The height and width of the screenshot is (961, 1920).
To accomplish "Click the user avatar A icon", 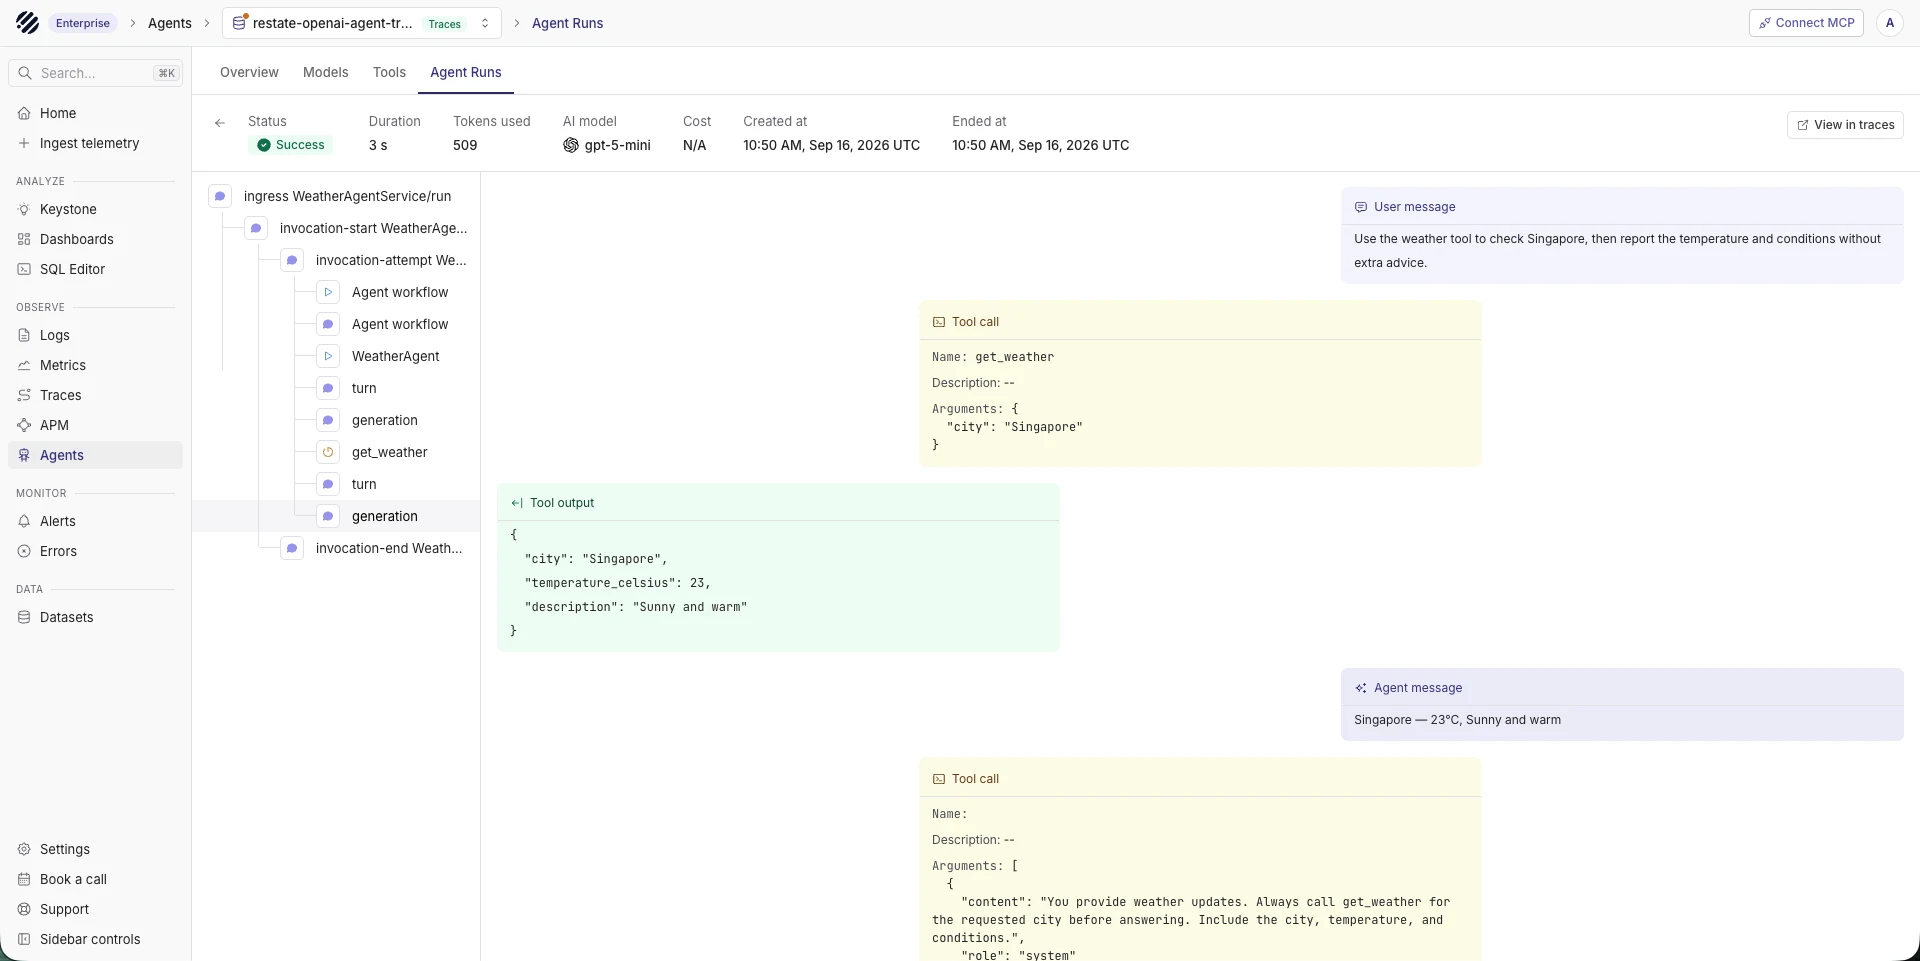I will [1890, 23].
